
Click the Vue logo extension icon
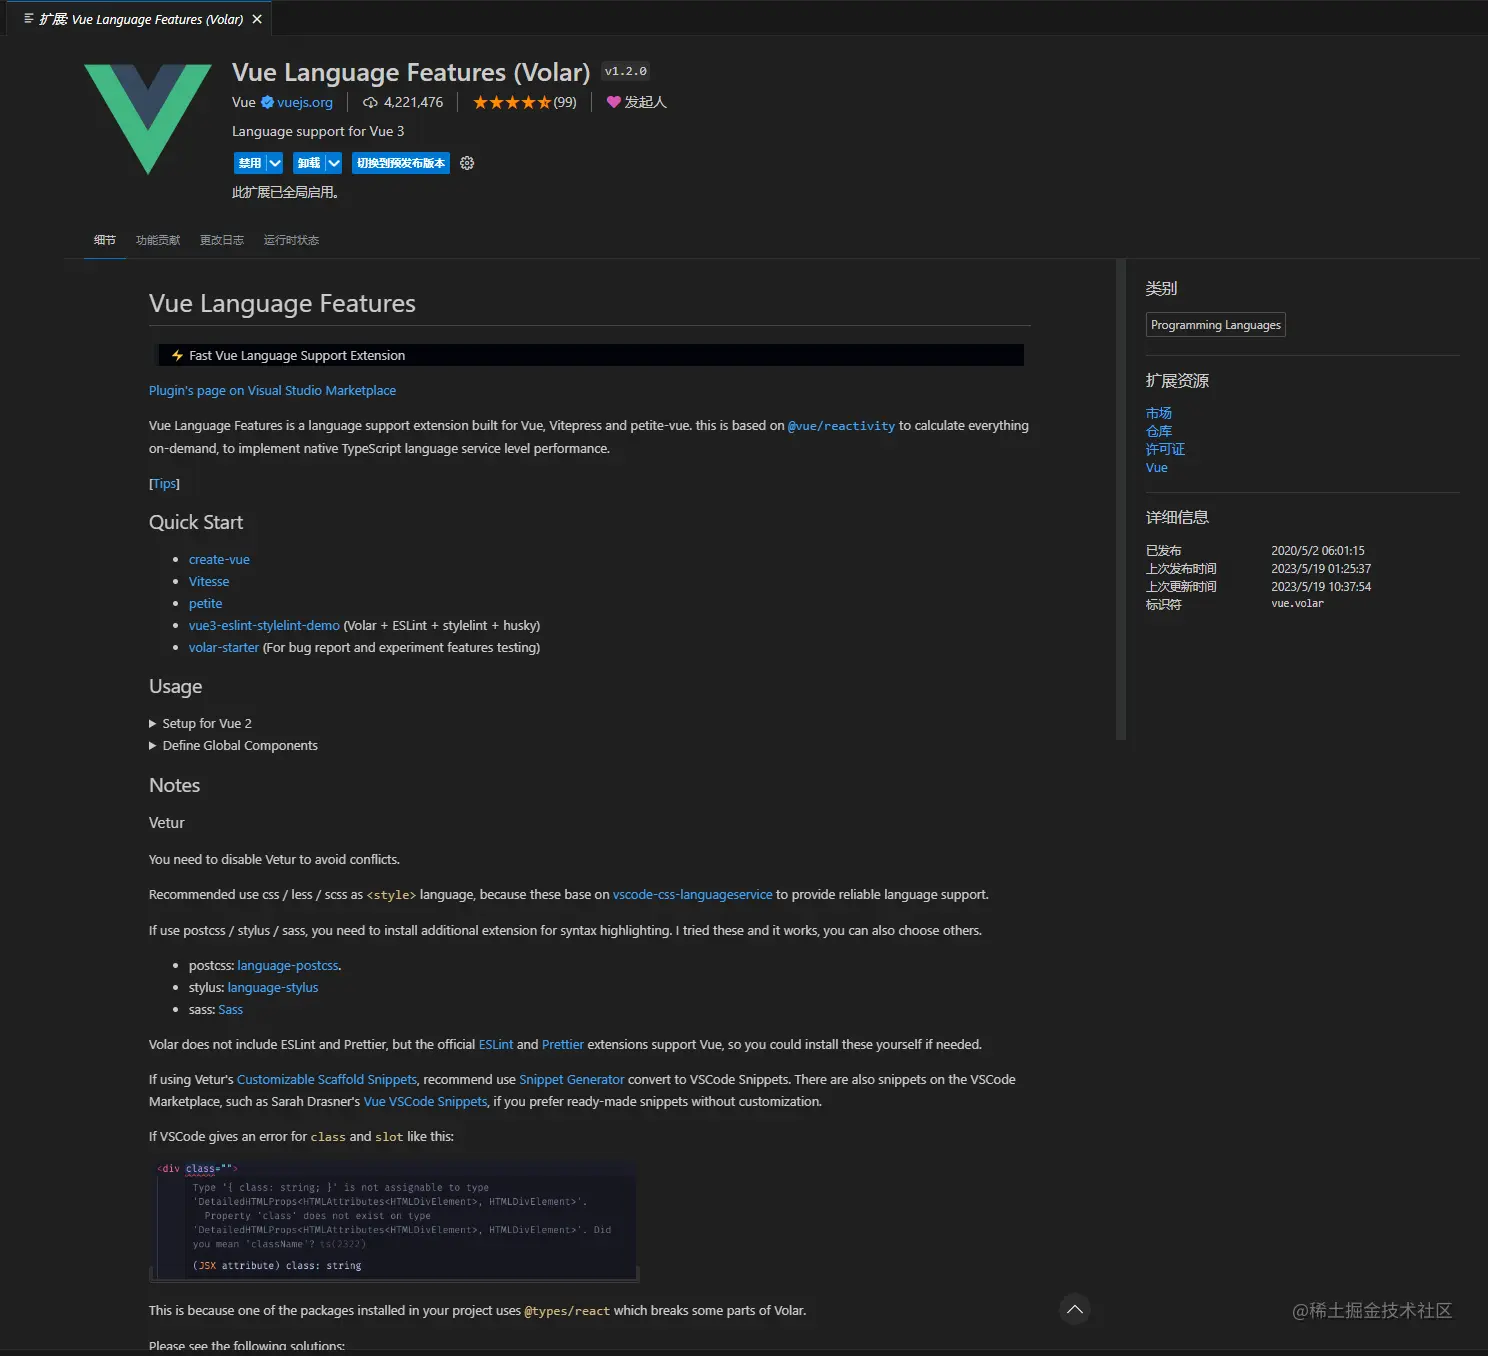coord(148,119)
